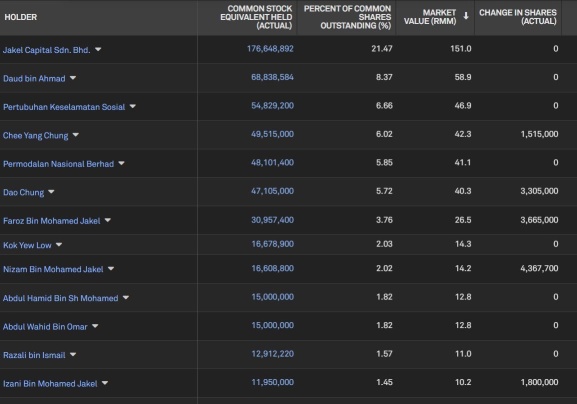
Task: Expand dropdown arrow beside Nizam Bin Mohamed Jakel
Action: (x=111, y=269)
